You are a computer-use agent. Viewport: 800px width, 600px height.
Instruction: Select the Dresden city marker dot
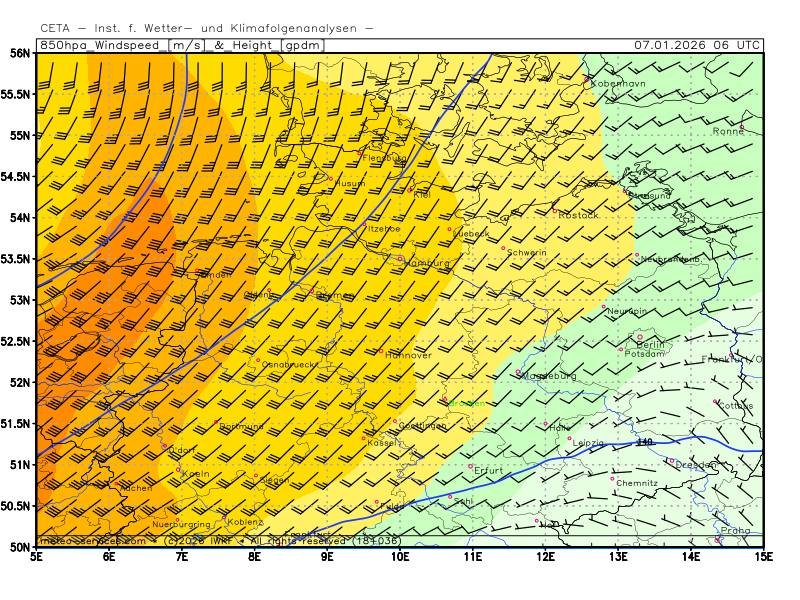click(672, 461)
